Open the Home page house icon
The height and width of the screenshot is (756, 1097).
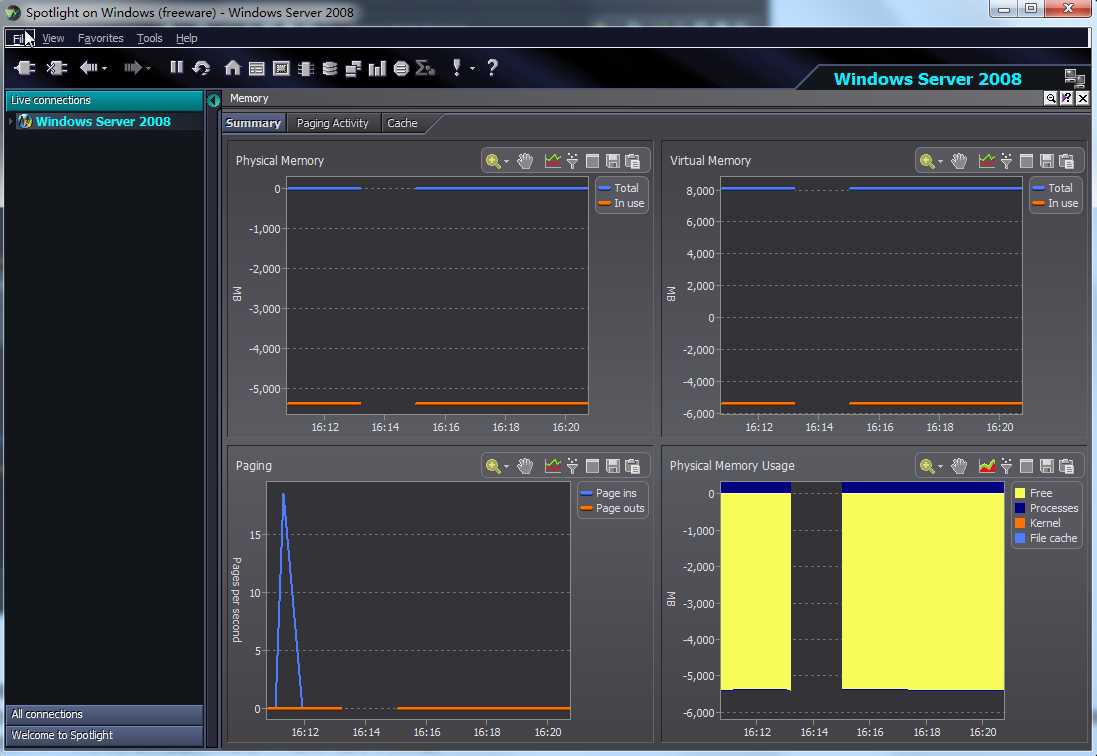[x=232, y=68]
